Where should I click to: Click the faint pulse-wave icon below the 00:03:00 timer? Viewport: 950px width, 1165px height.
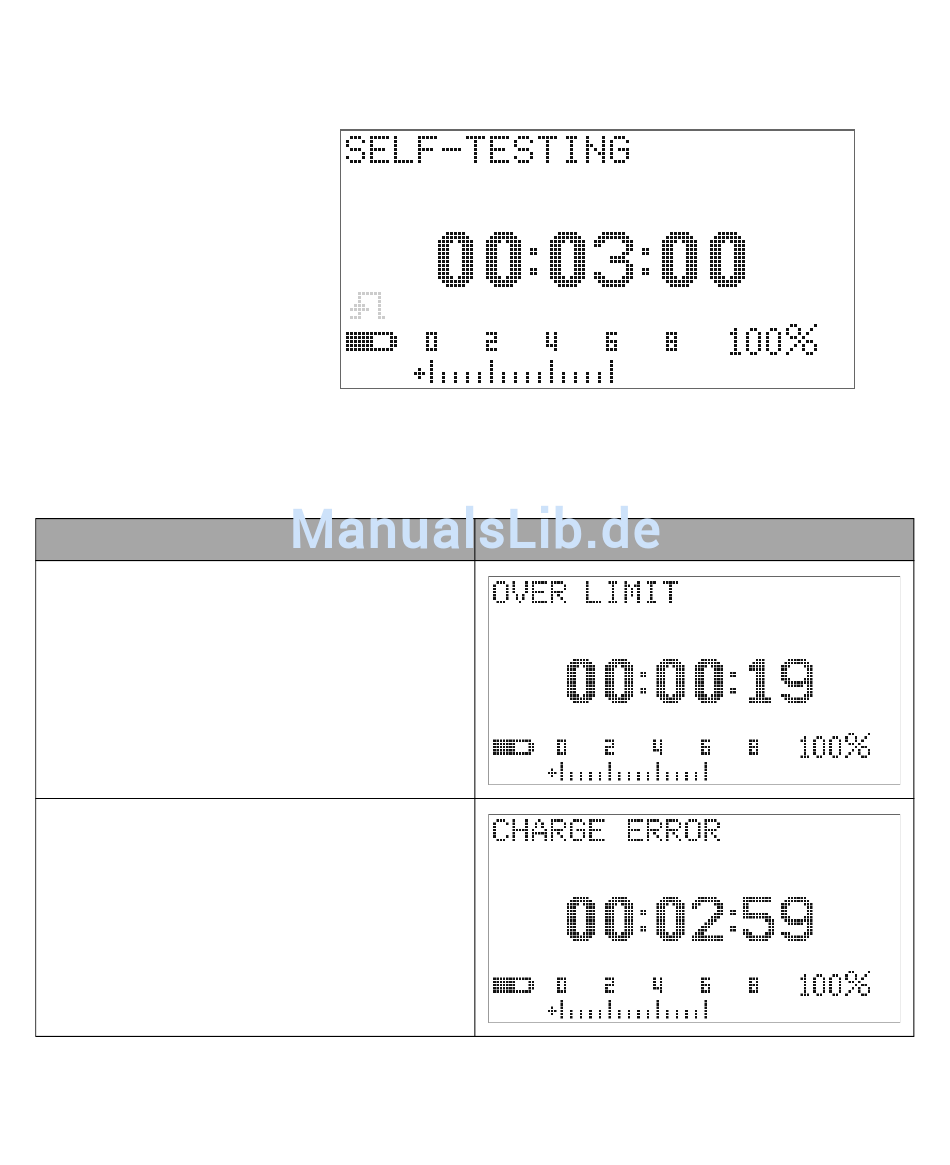tap(367, 305)
